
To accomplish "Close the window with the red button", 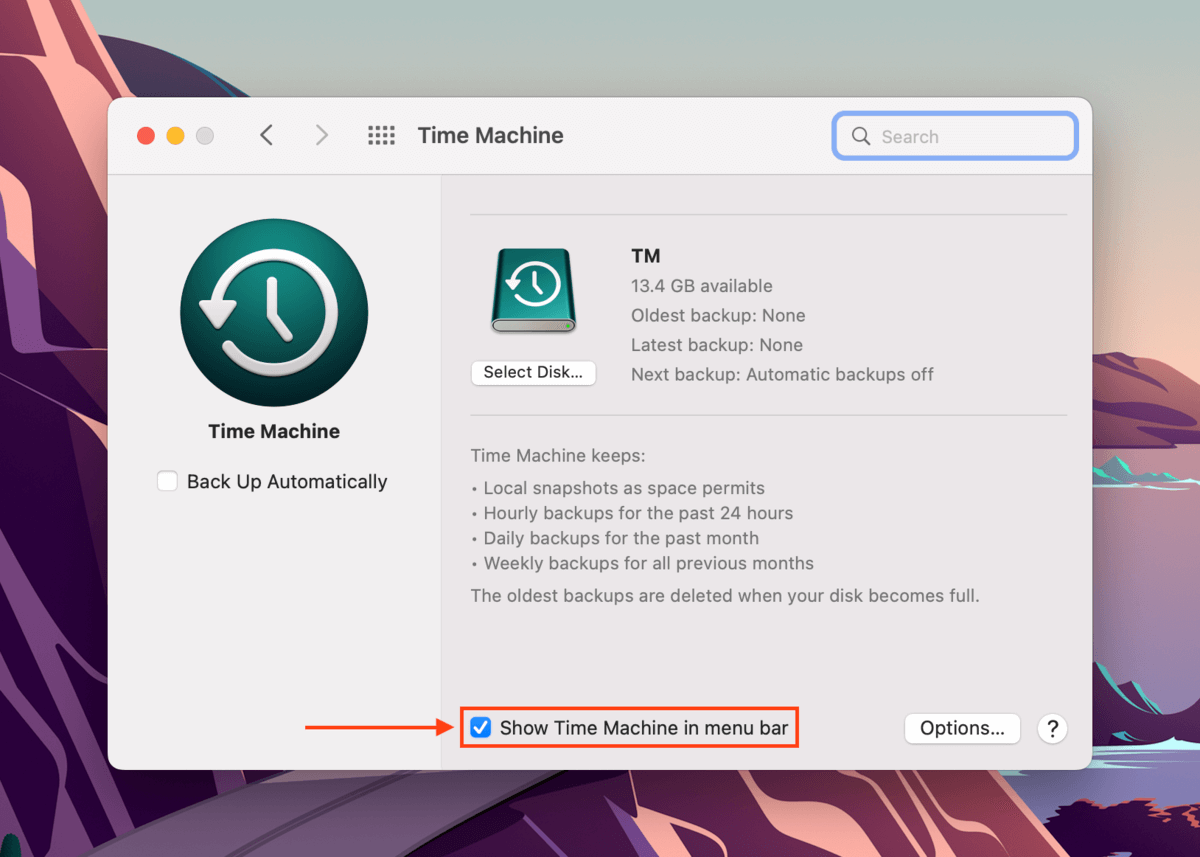I will click(x=146, y=136).
